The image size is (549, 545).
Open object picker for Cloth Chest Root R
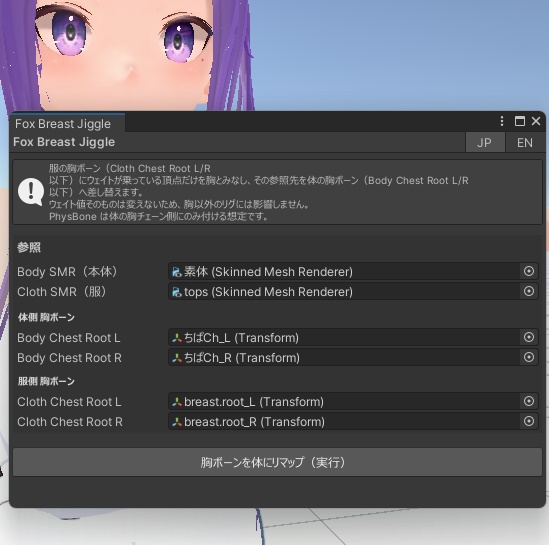(529, 421)
